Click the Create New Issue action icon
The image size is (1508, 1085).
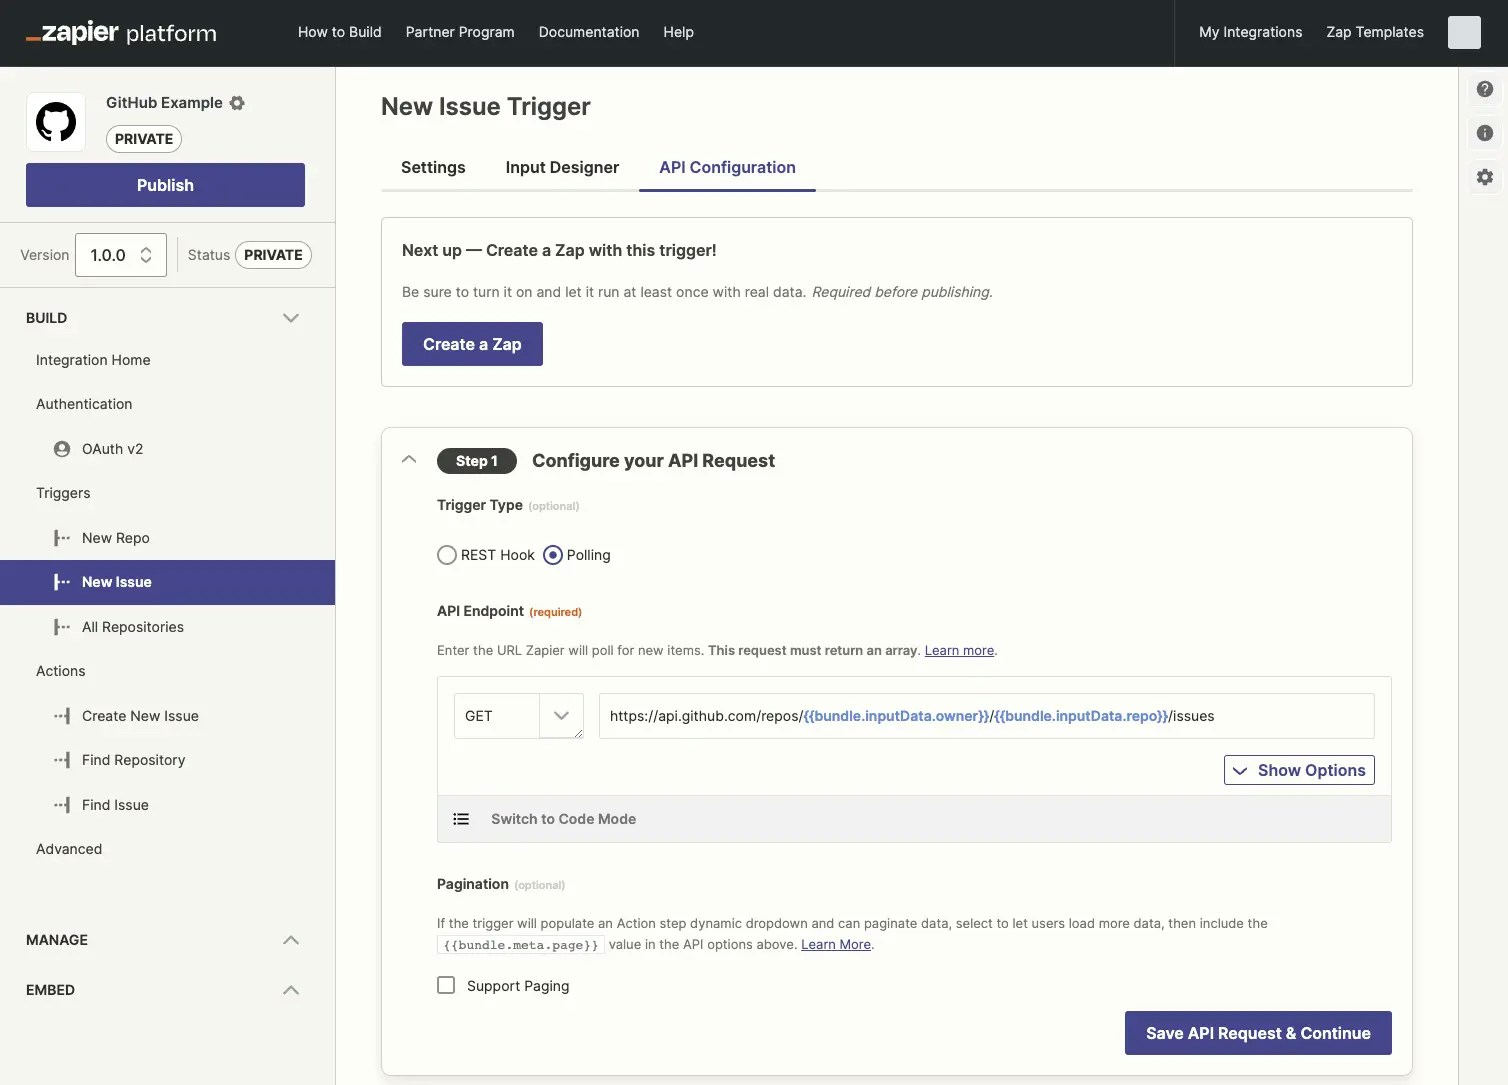62,716
